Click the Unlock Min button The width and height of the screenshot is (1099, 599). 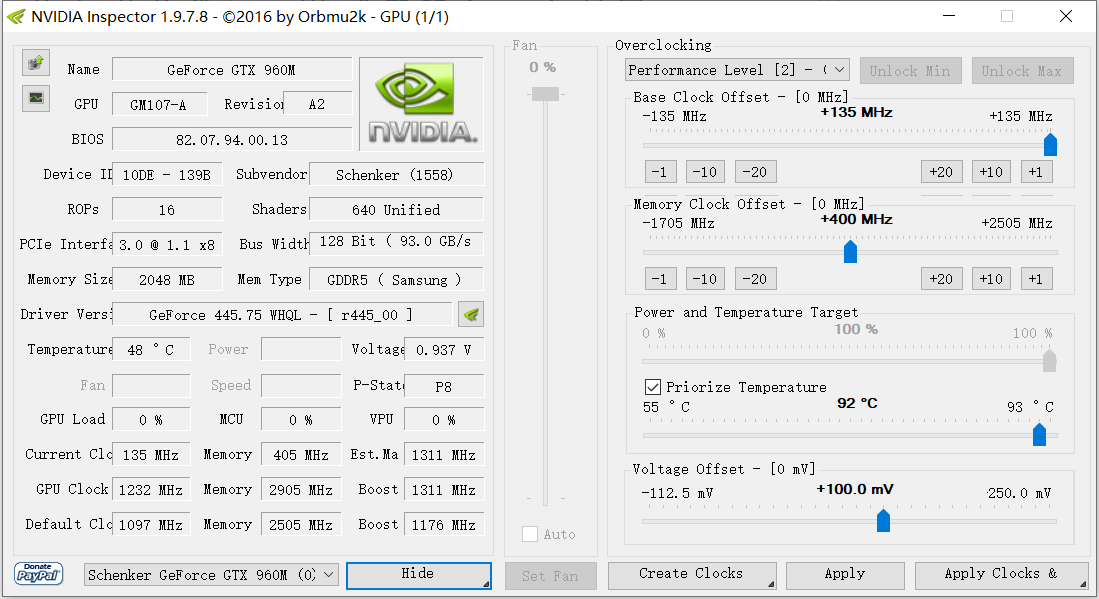pos(910,71)
